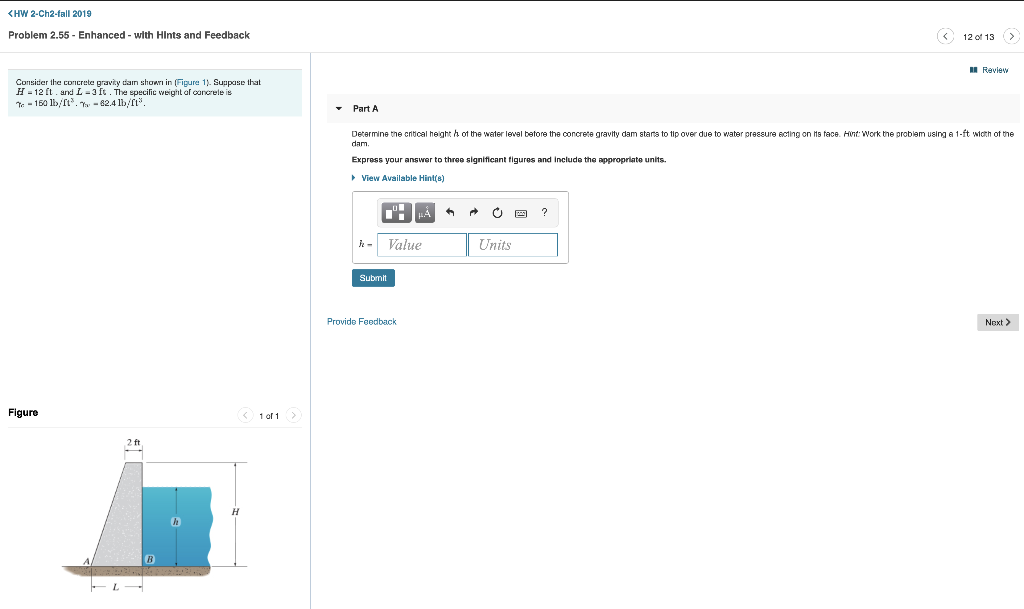Click the 'Figure' panel heading
The image size is (1024, 609).
23,413
